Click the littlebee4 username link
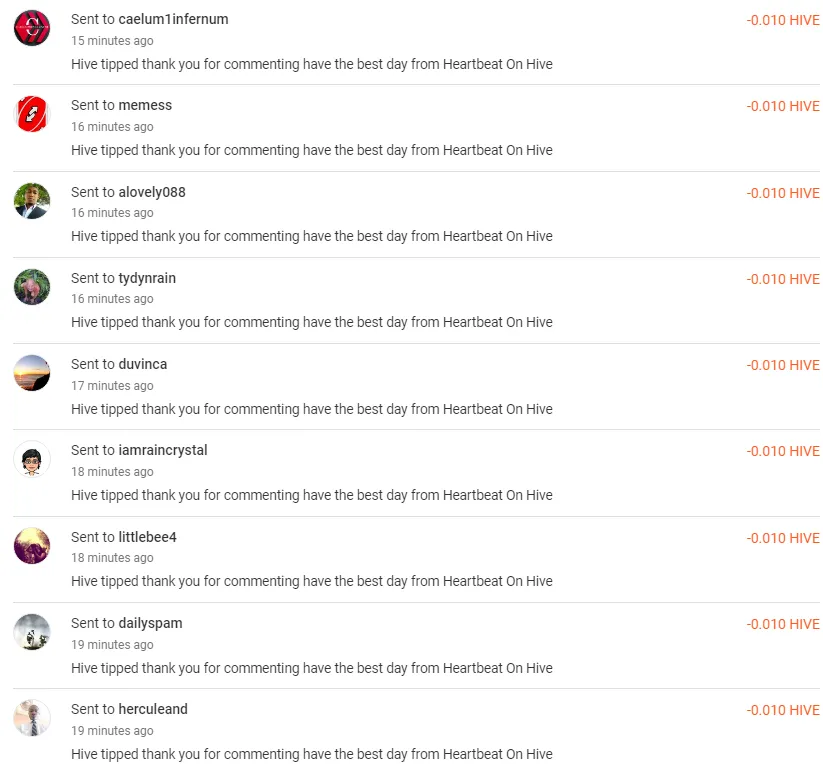823x764 pixels. tap(148, 537)
